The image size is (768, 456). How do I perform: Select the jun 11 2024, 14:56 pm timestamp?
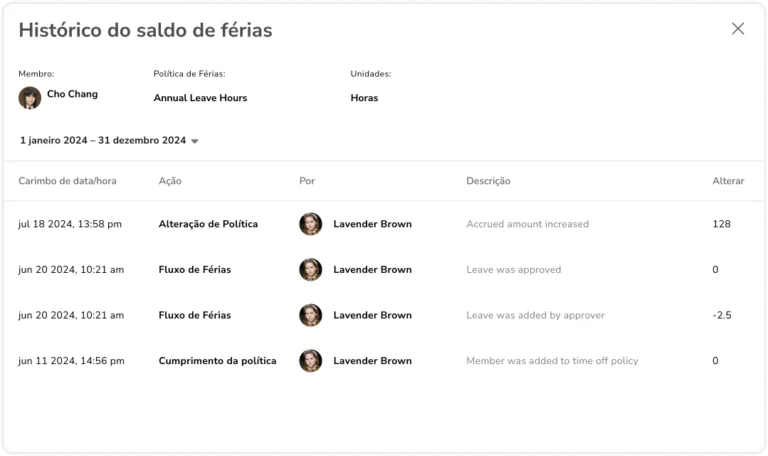coord(72,361)
